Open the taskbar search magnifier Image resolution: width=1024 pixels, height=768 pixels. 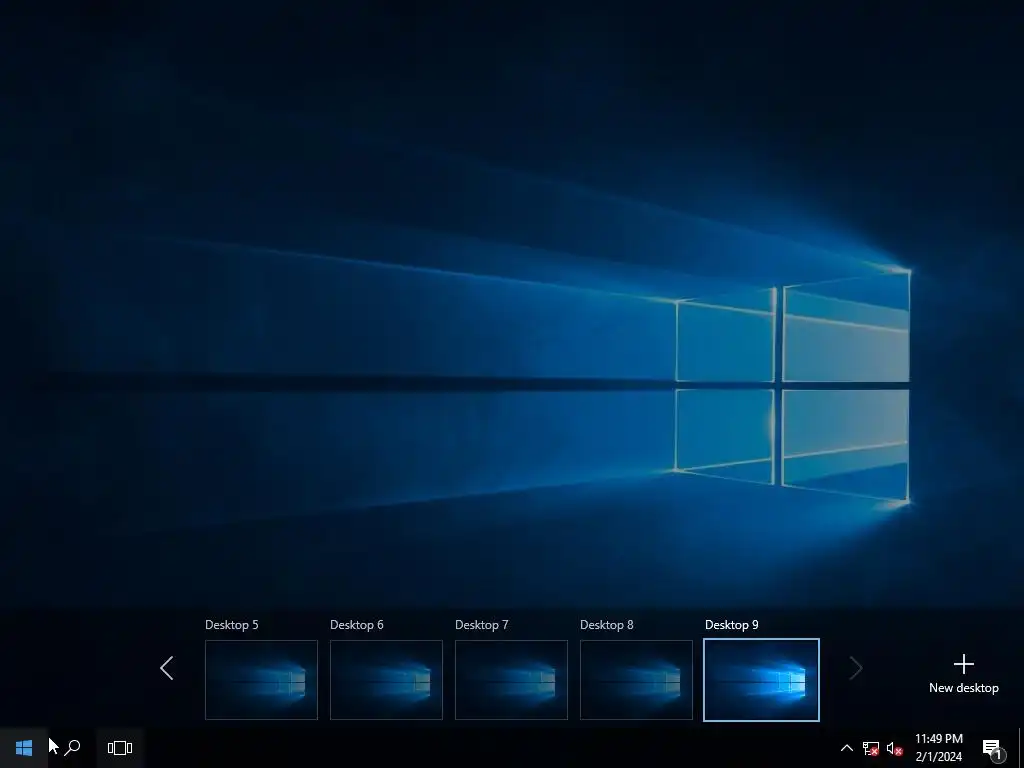click(x=72, y=748)
